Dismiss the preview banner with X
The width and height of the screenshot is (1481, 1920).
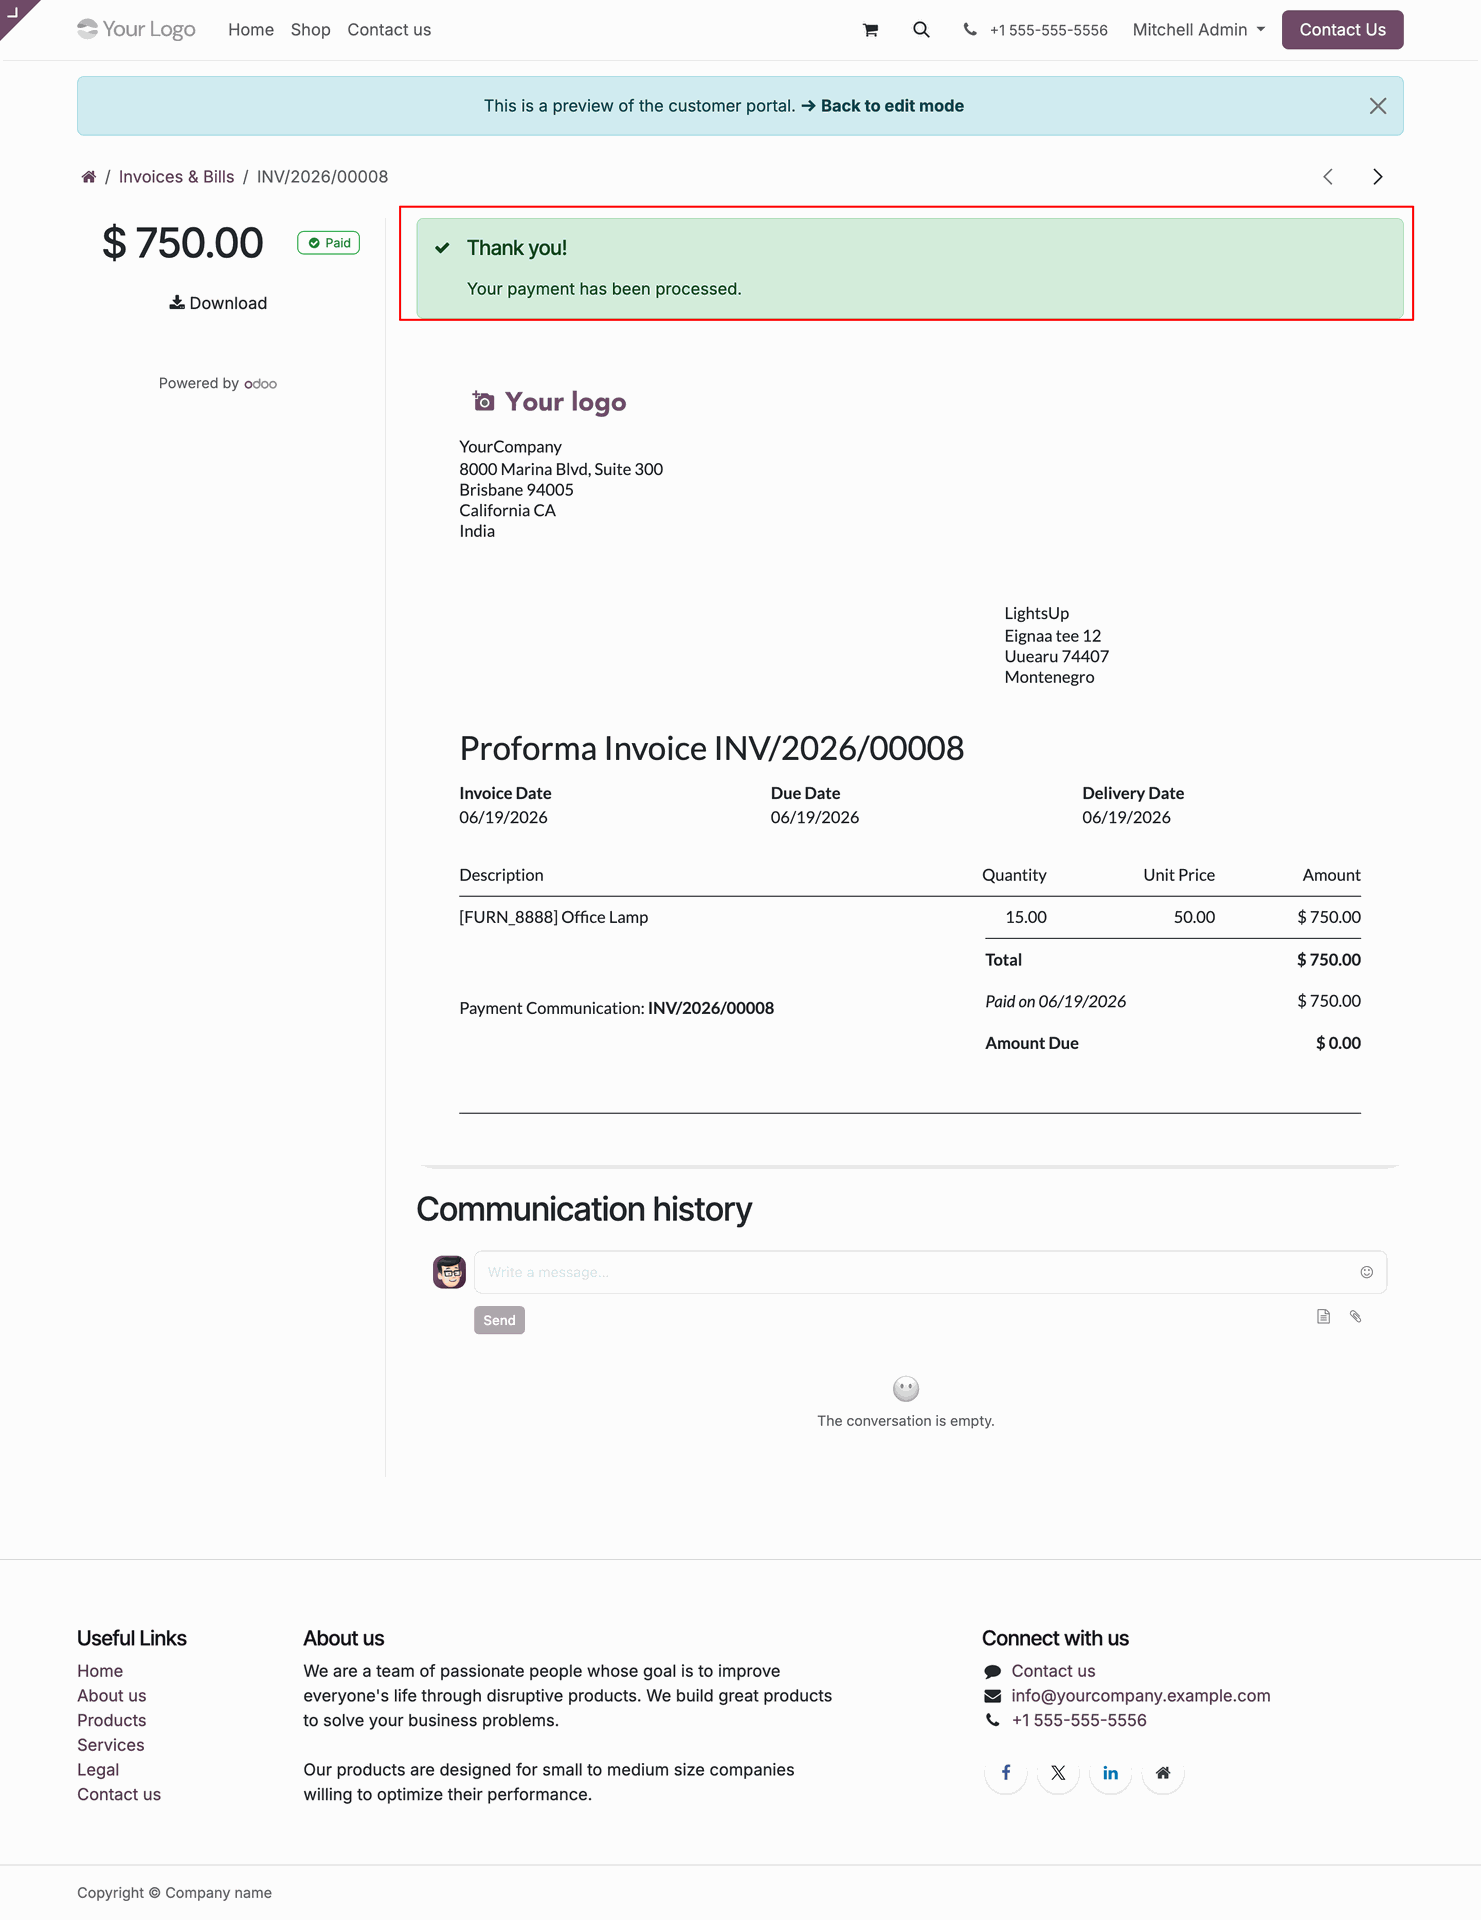tap(1377, 106)
